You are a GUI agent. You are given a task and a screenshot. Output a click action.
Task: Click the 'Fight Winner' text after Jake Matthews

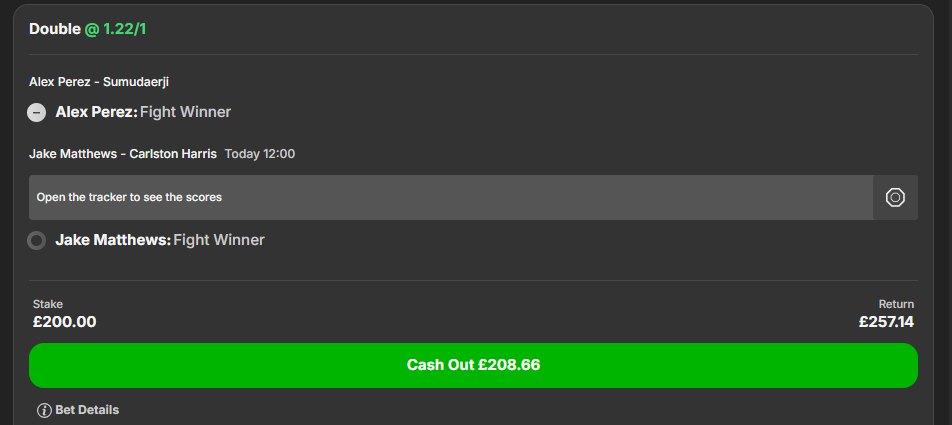coord(219,240)
